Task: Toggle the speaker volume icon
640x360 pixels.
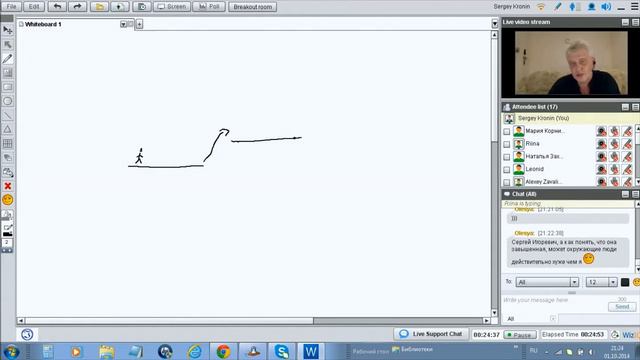Action: click(607, 7)
